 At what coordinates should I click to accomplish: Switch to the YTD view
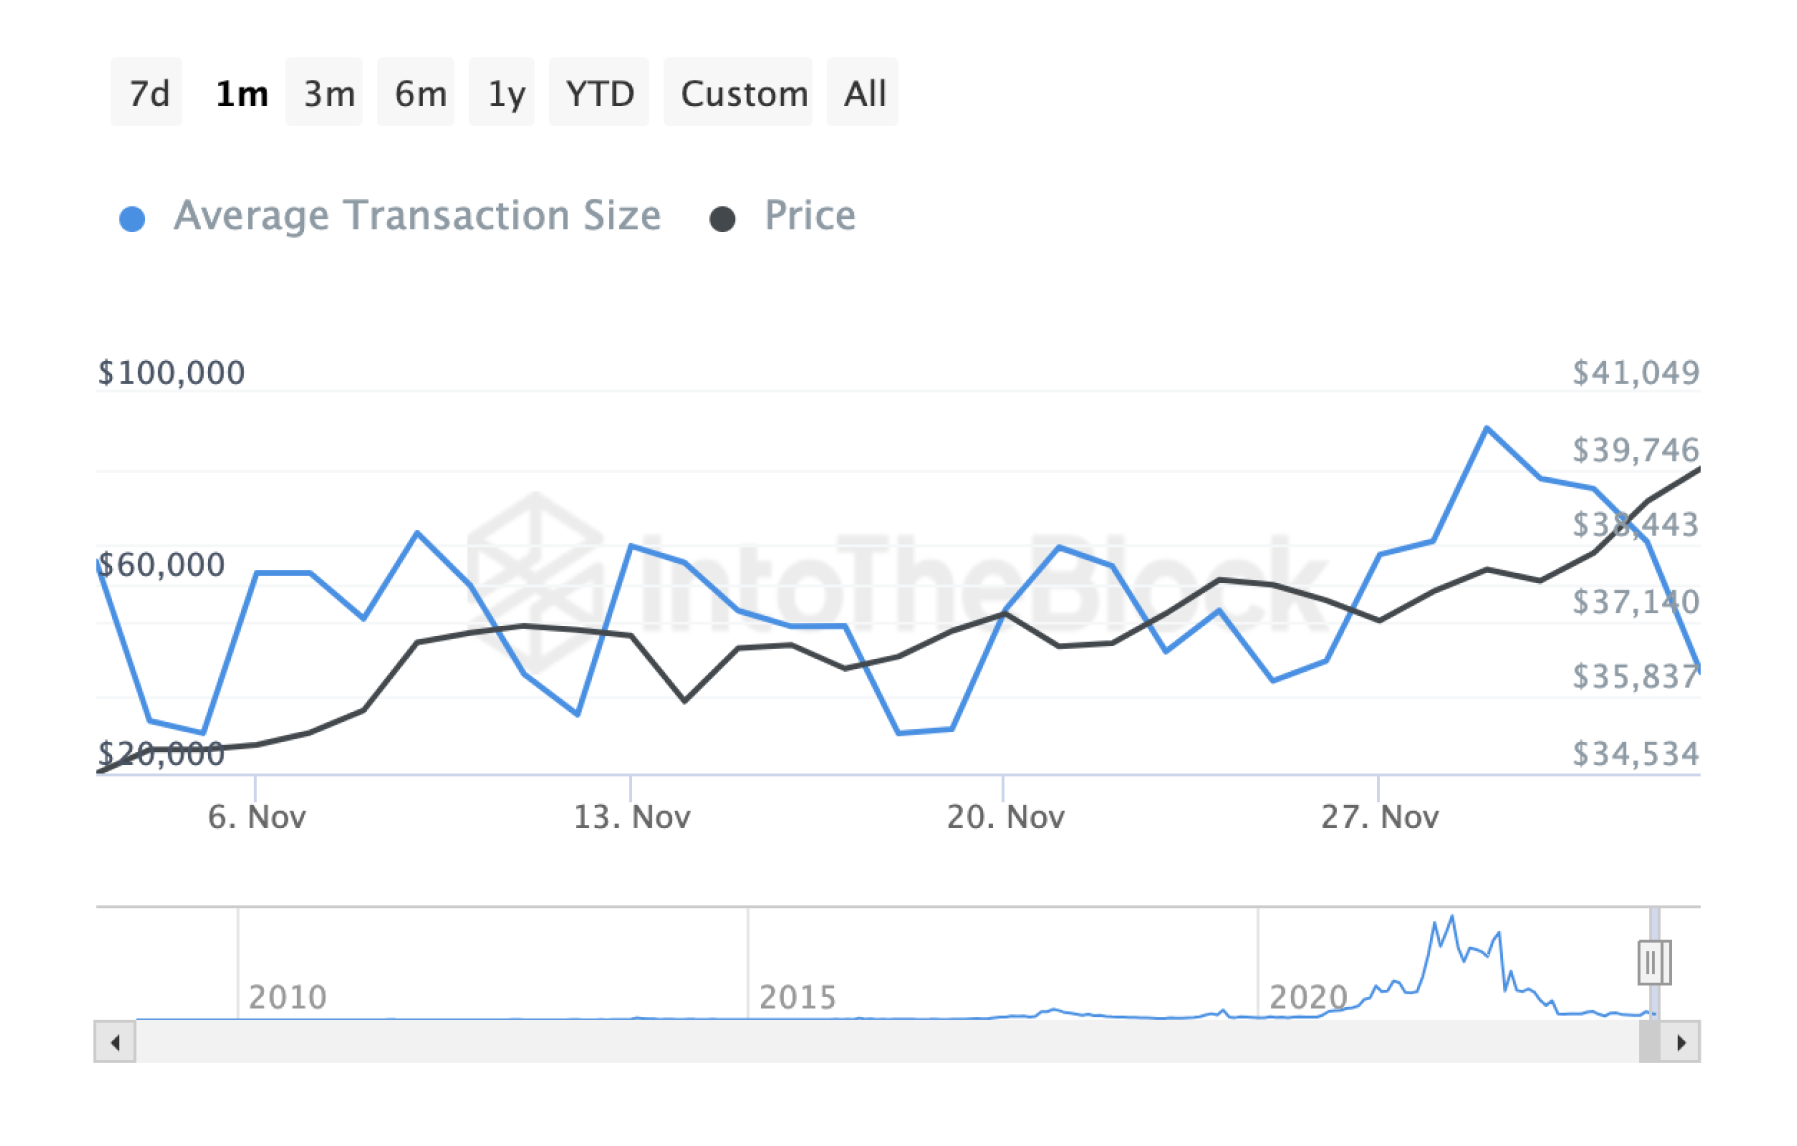click(x=599, y=92)
